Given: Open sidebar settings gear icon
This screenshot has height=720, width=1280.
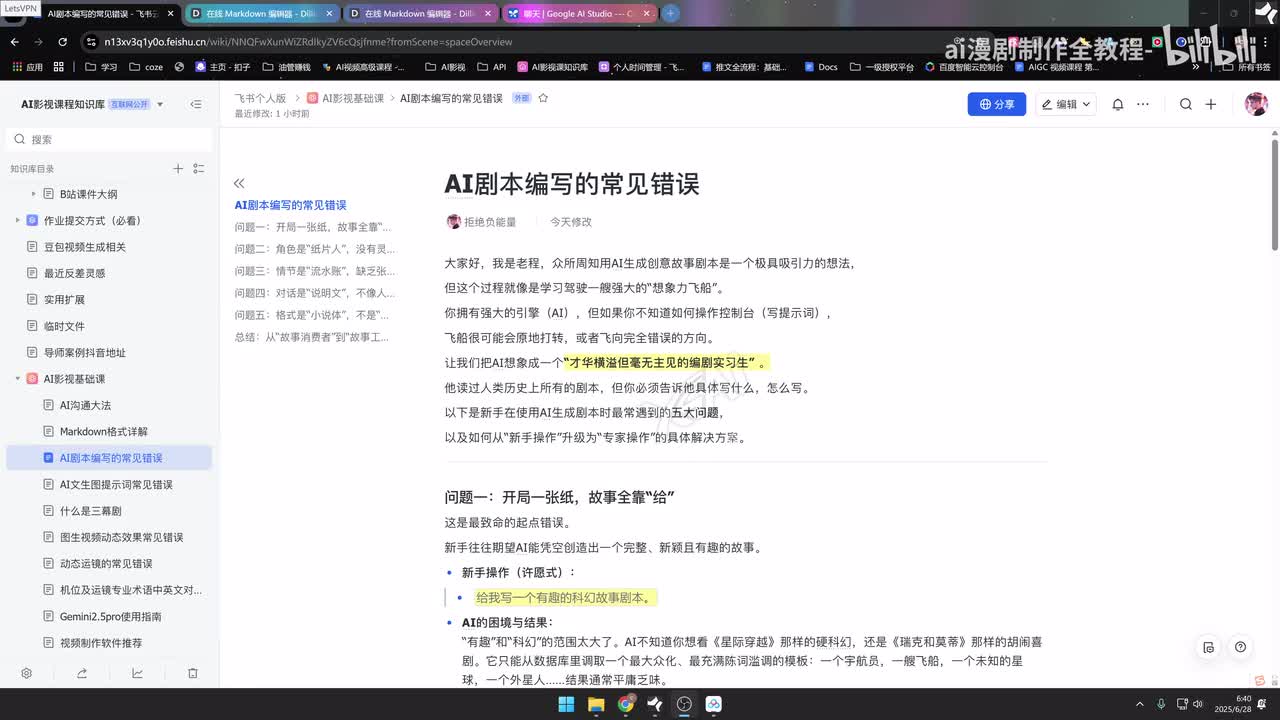Looking at the screenshot, I should pyautogui.click(x=27, y=674).
